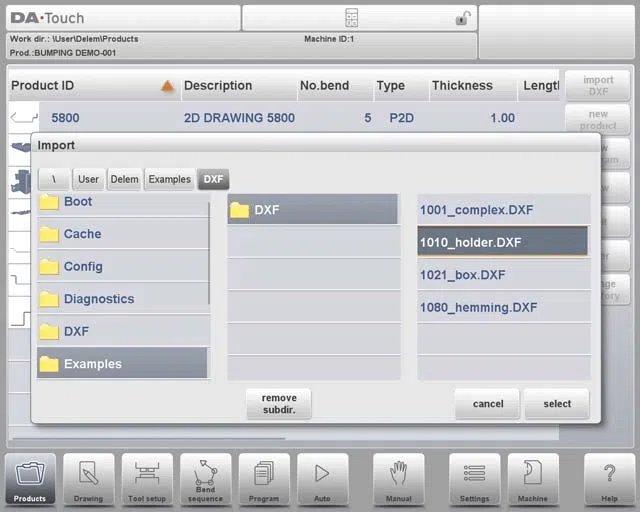Screen dimensions: 640x512
Task: Go to the Examples breadcrumb
Action: point(170,179)
